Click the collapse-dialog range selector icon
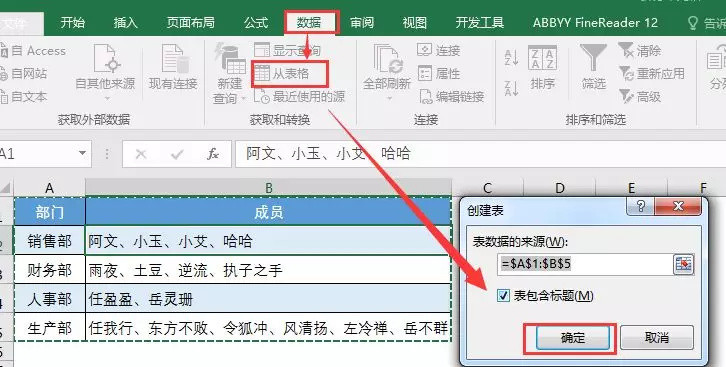Image resolution: width=726 pixels, height=367 pixels. [x=683, y=264]
